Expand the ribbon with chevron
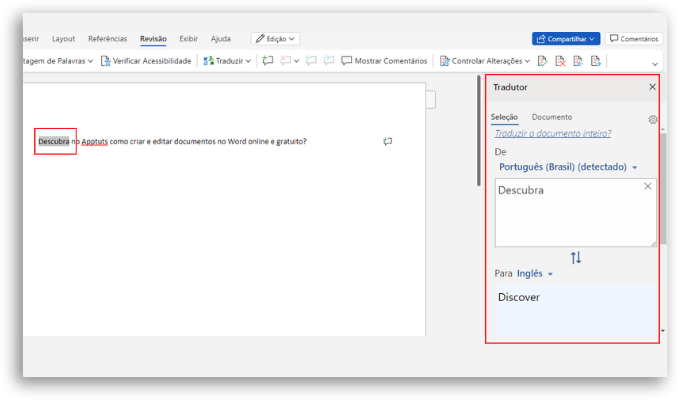Image resolution: width=700 pixels, height=400 pixels. [655, 64]
